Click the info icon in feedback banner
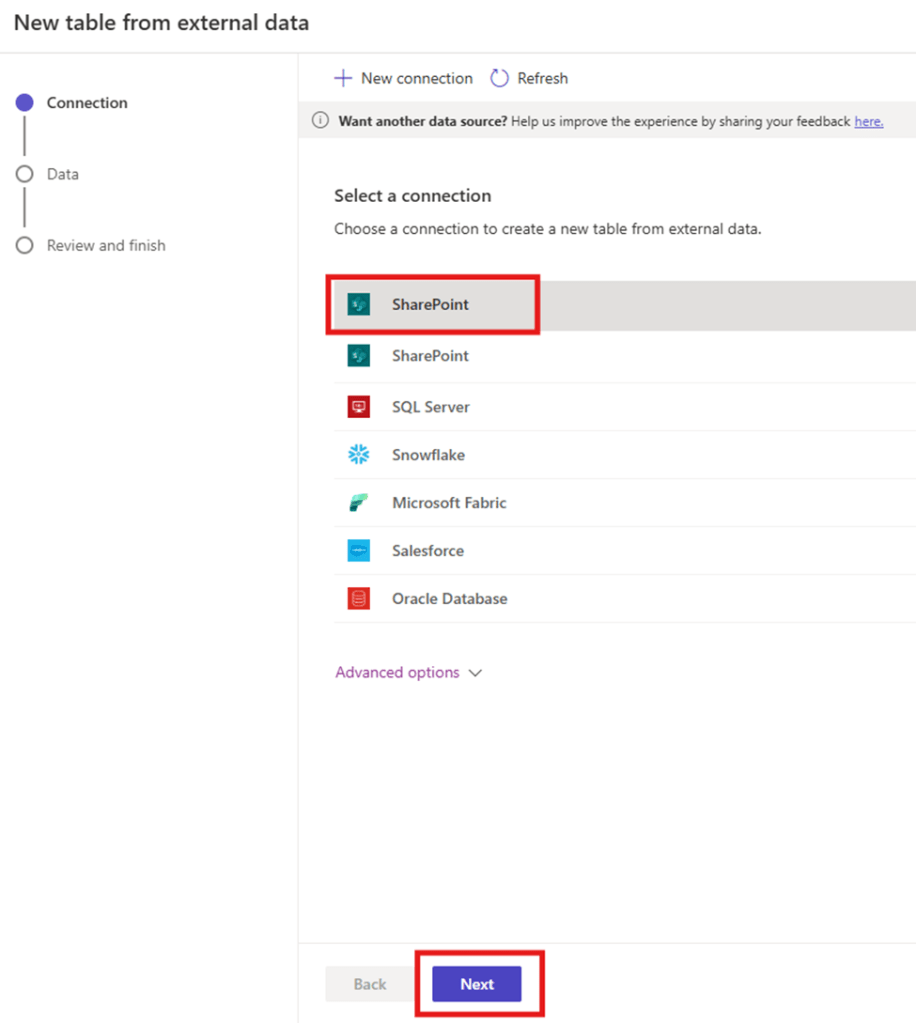The height and width of the screenshot is (1023, 916). (320, 121)
